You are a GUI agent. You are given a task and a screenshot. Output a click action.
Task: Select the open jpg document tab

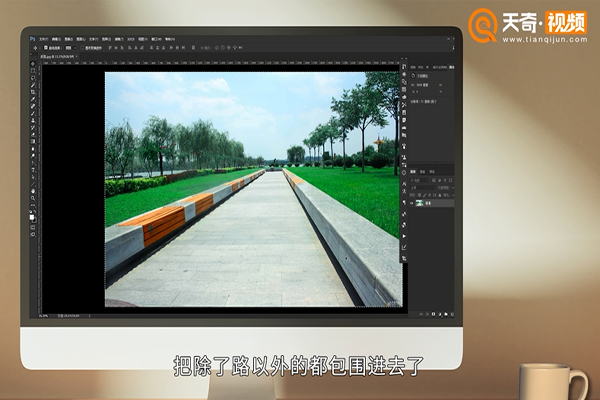(x=57, y=57)
